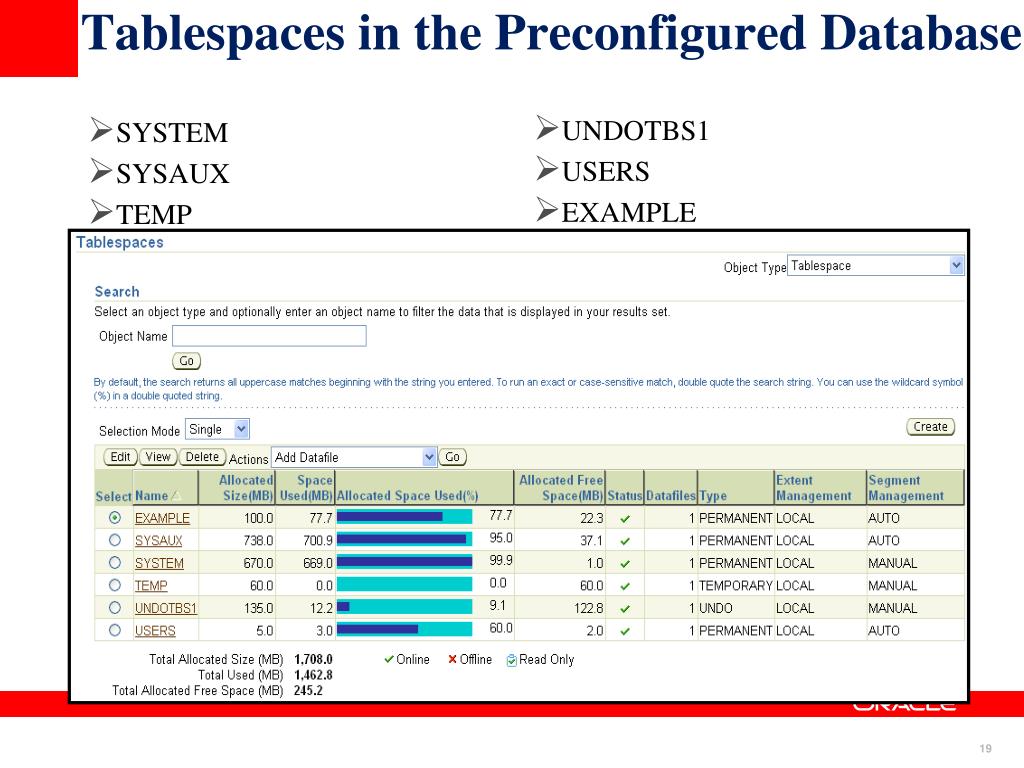Click the Tablespaces page heading
The height and width of the screenshot is (768, 1024).
tap(120, 242)
